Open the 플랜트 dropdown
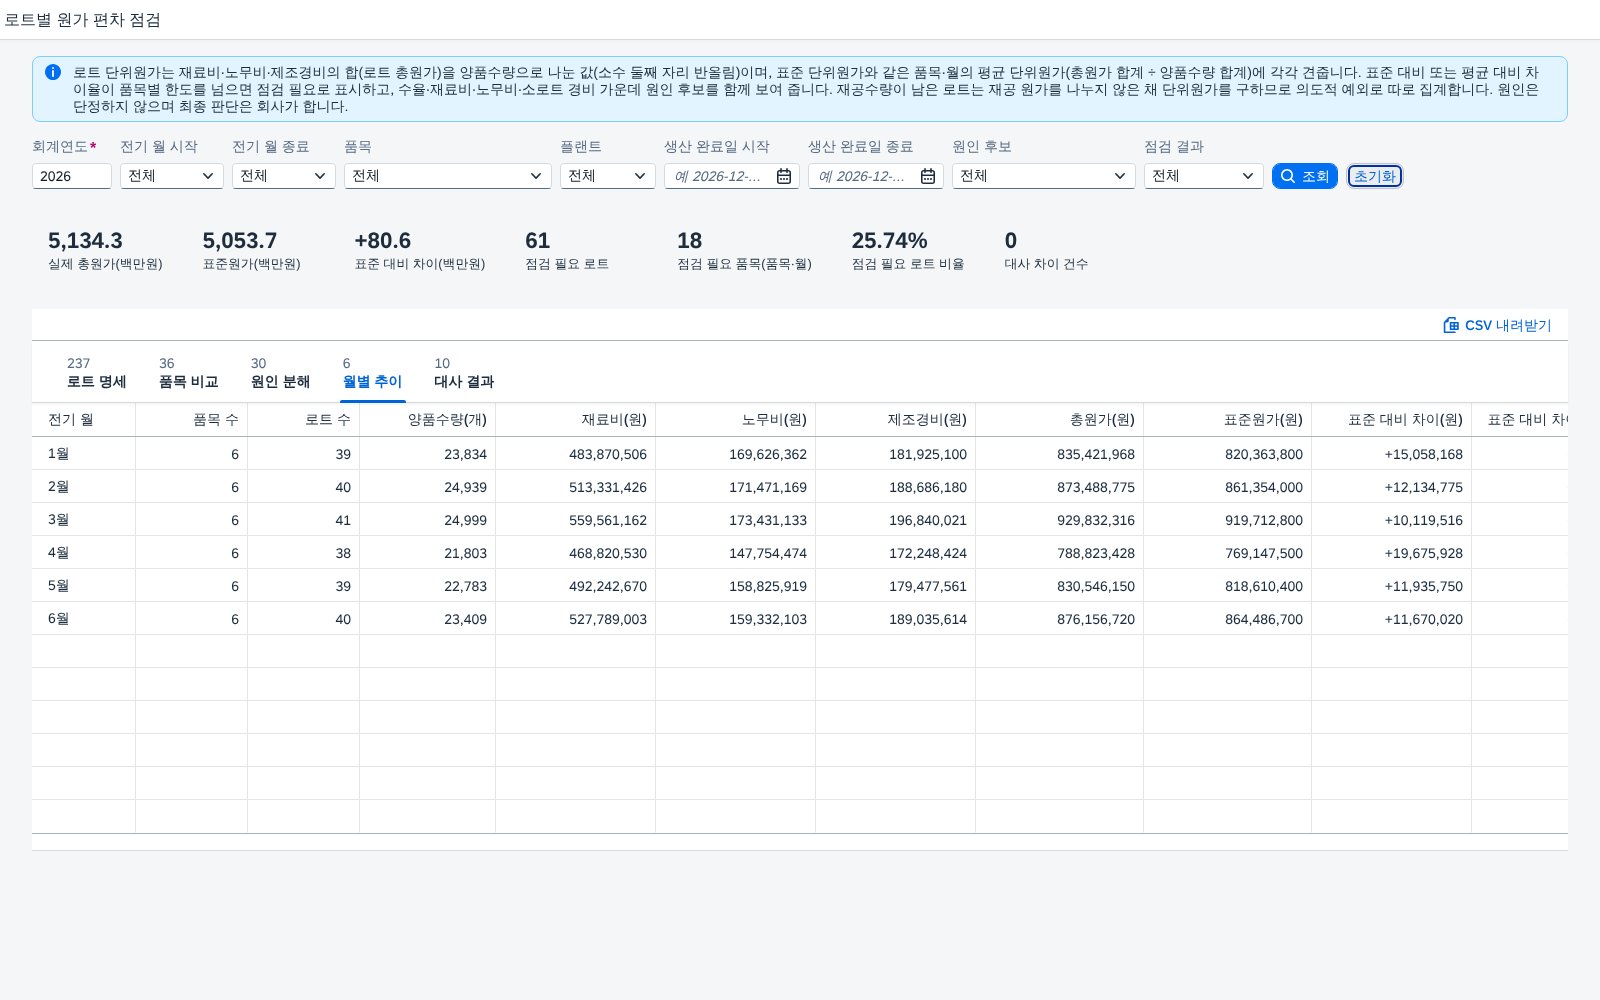1600x1000 pixels. tap(608, 176)
